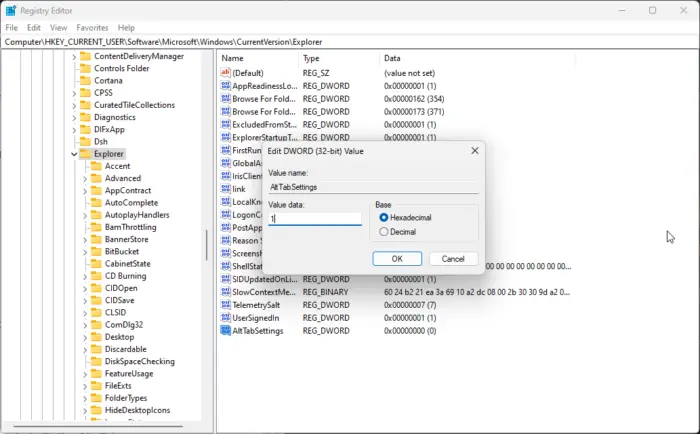
Task: Click the Value data input field
Action: point(315,219)
